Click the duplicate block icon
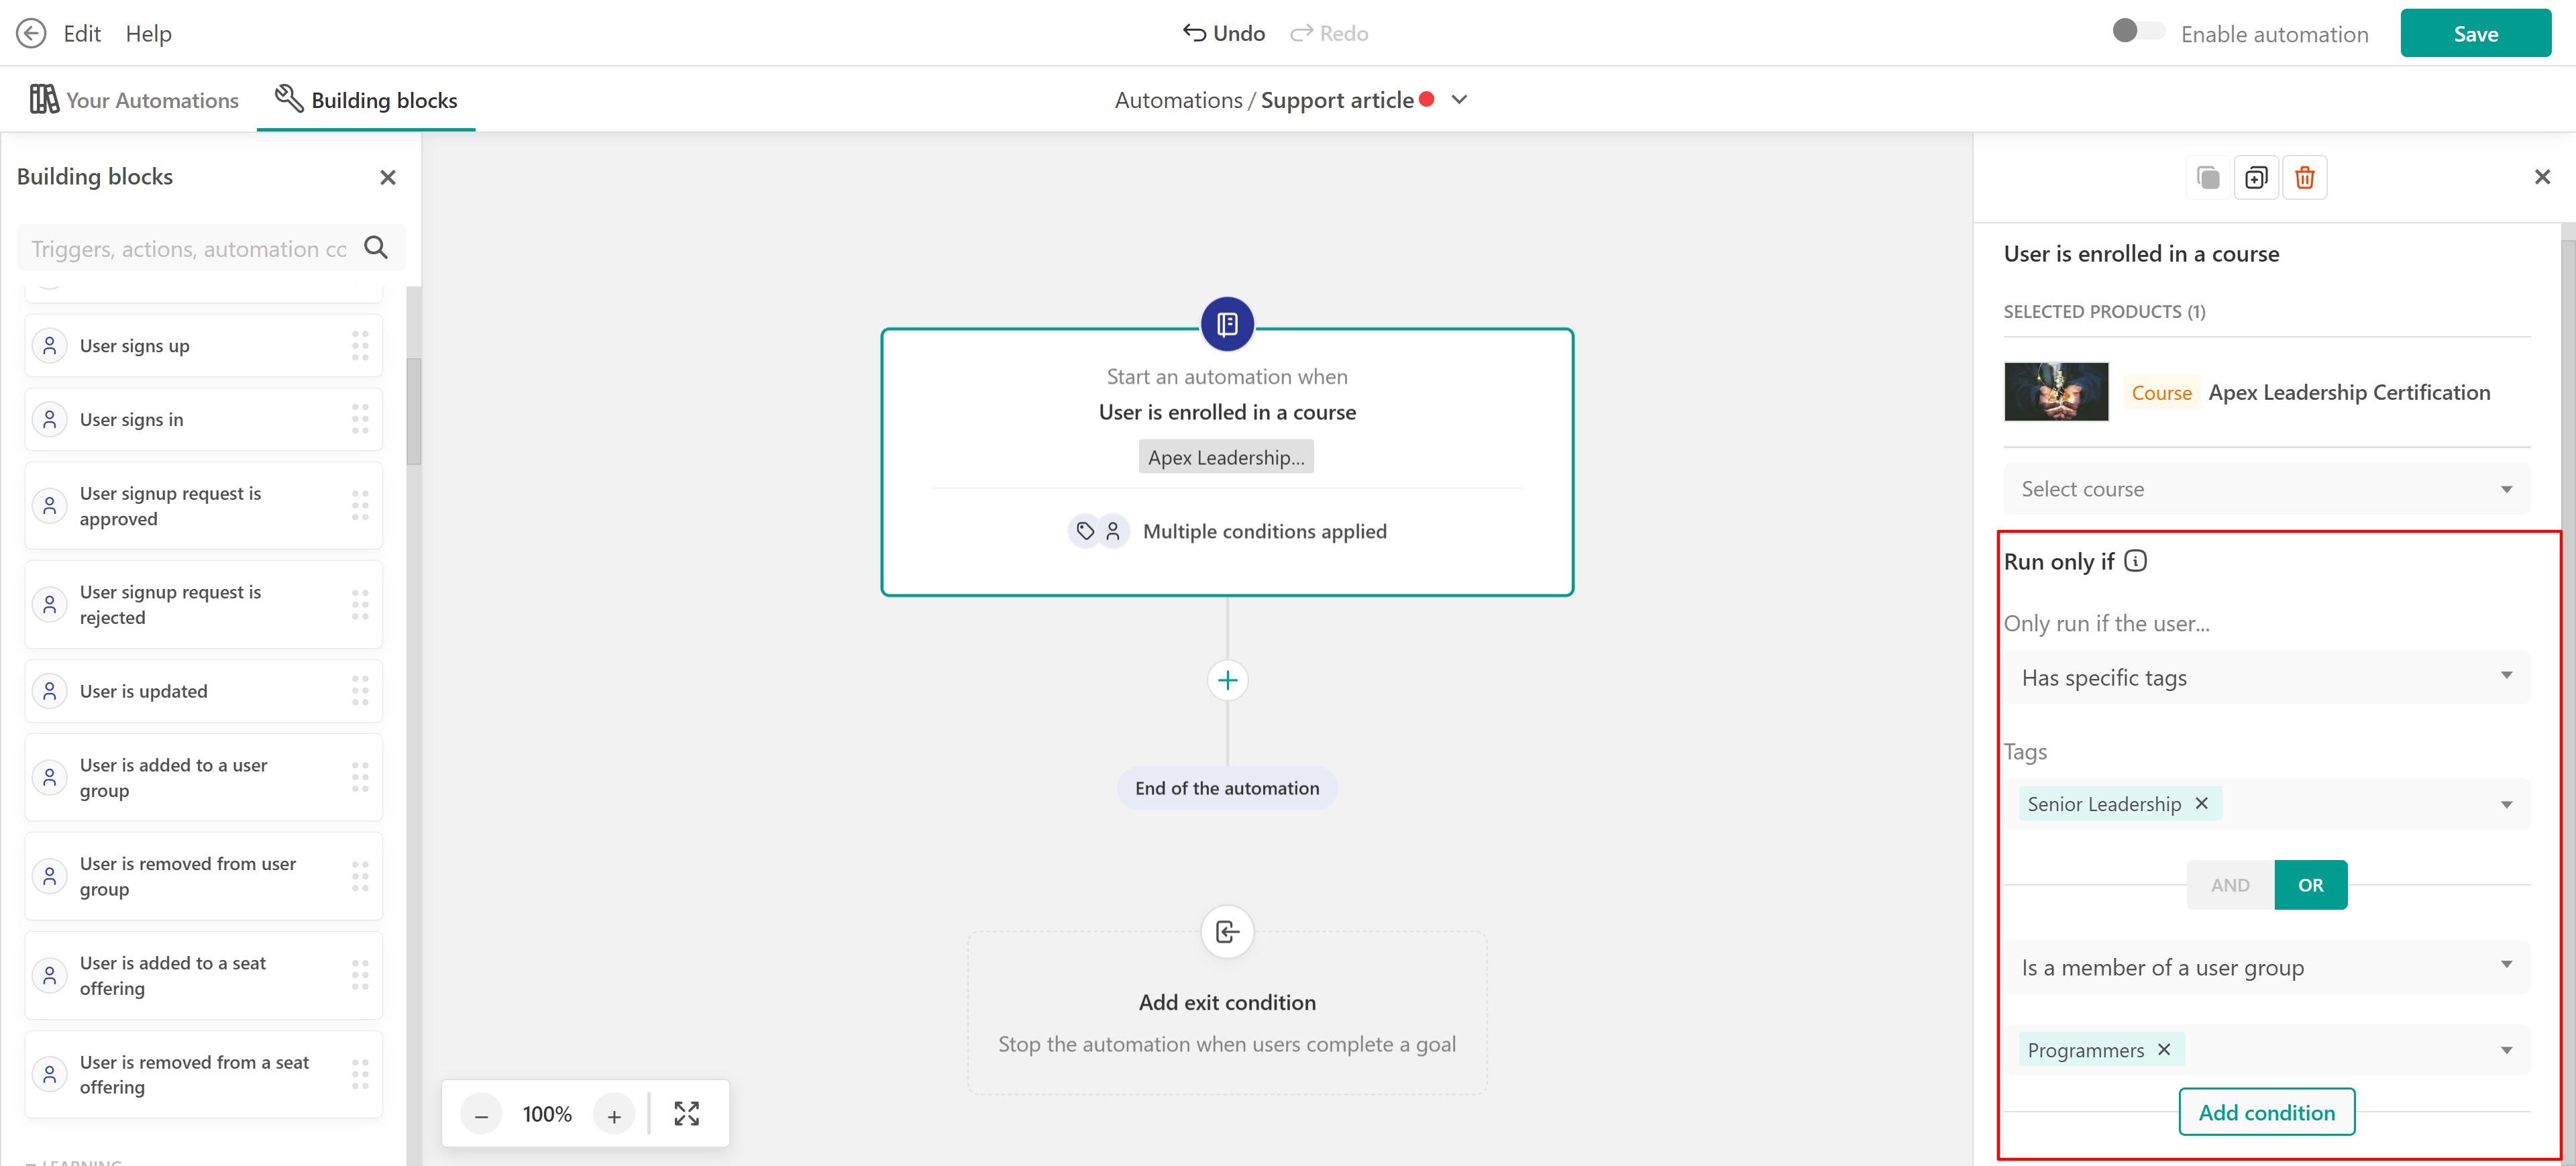The width and height of the screenshot is (2576, 1166). pos(2256,178)
